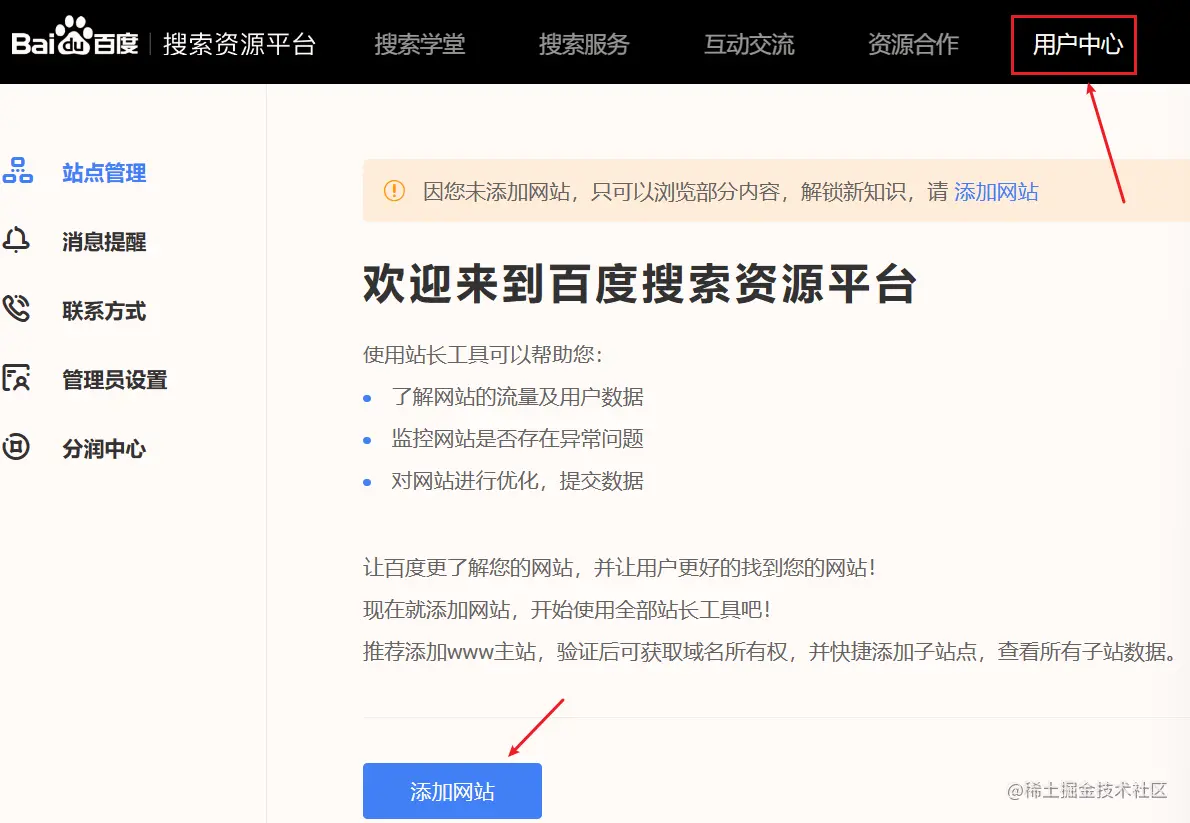Click the heading 欢迎来到百度搜索资源平台
Viewport: 1190px width, 823px height.
click(x=640, y=285)
